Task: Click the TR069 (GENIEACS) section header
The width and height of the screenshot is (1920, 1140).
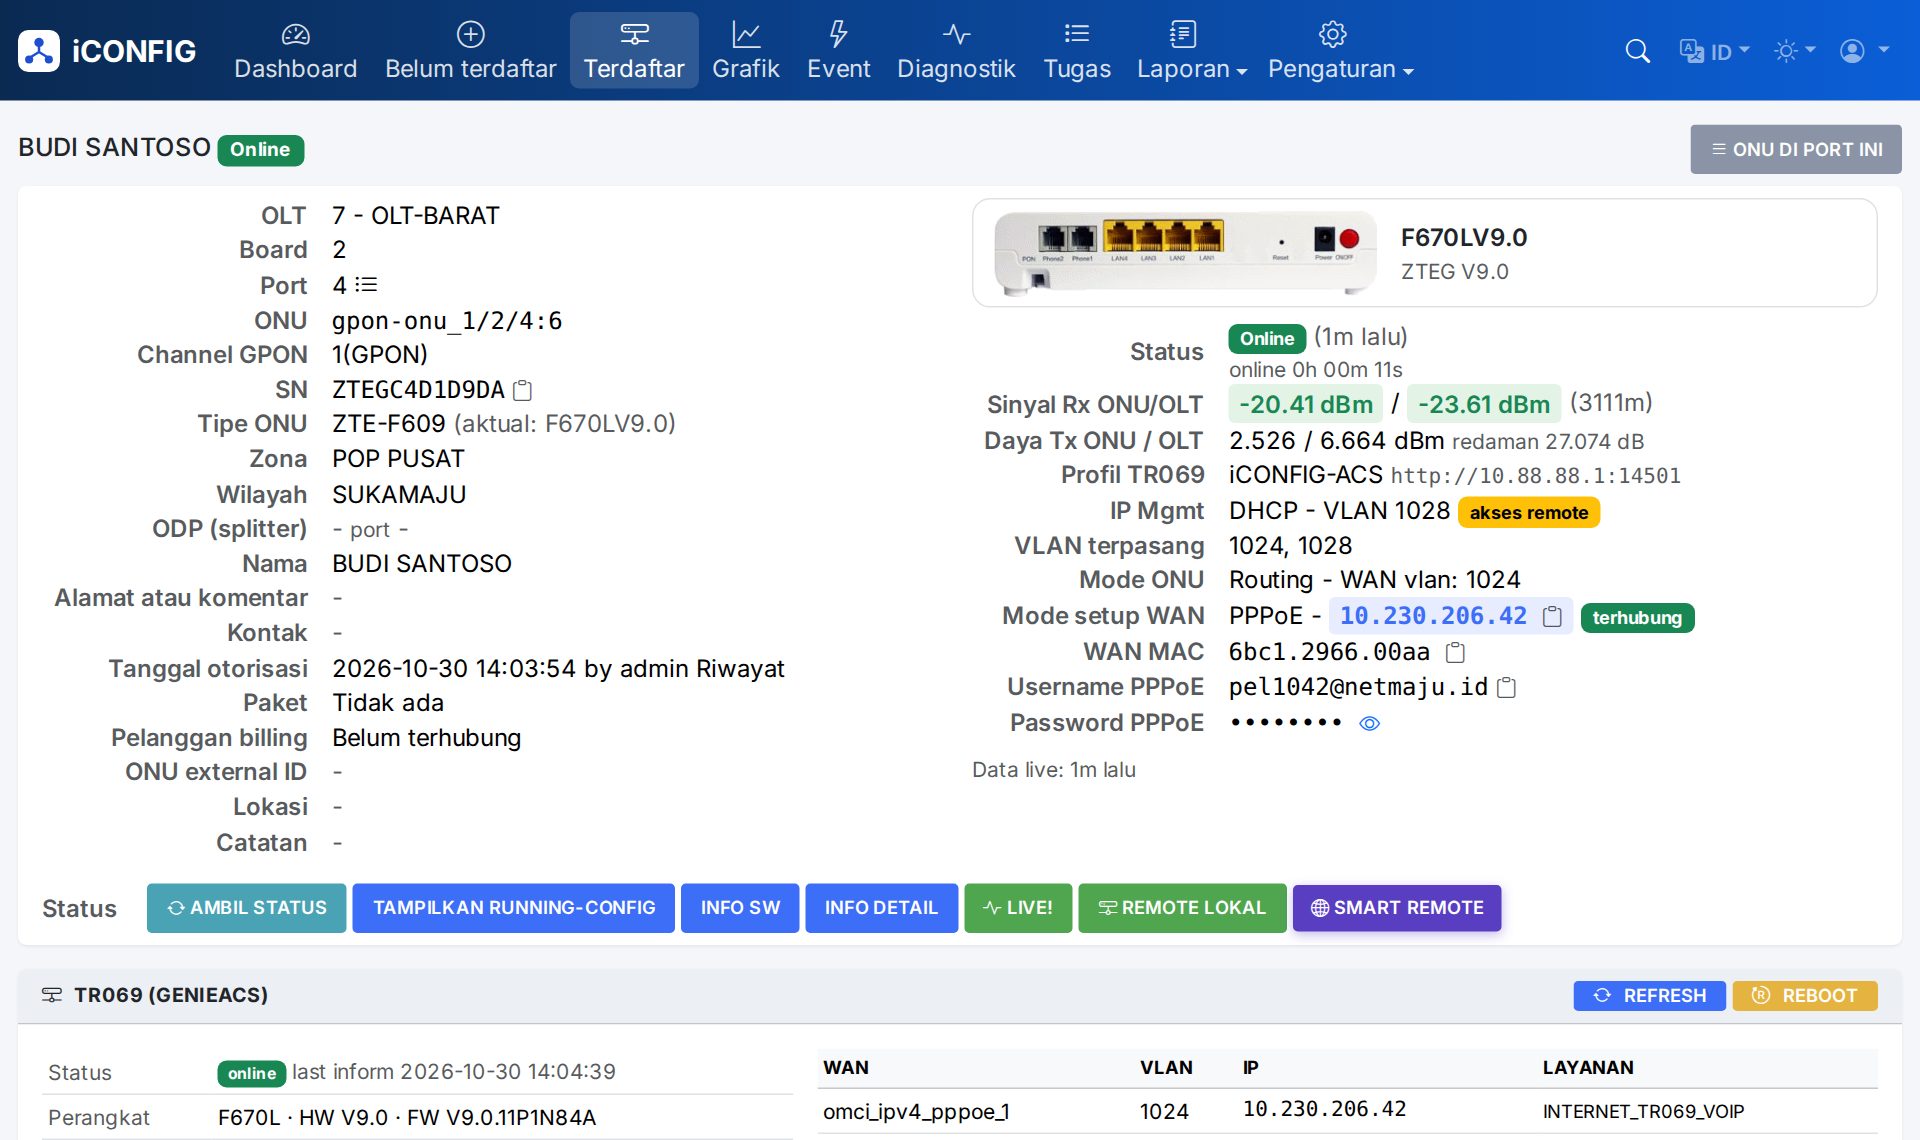Action: pos(171,995)
